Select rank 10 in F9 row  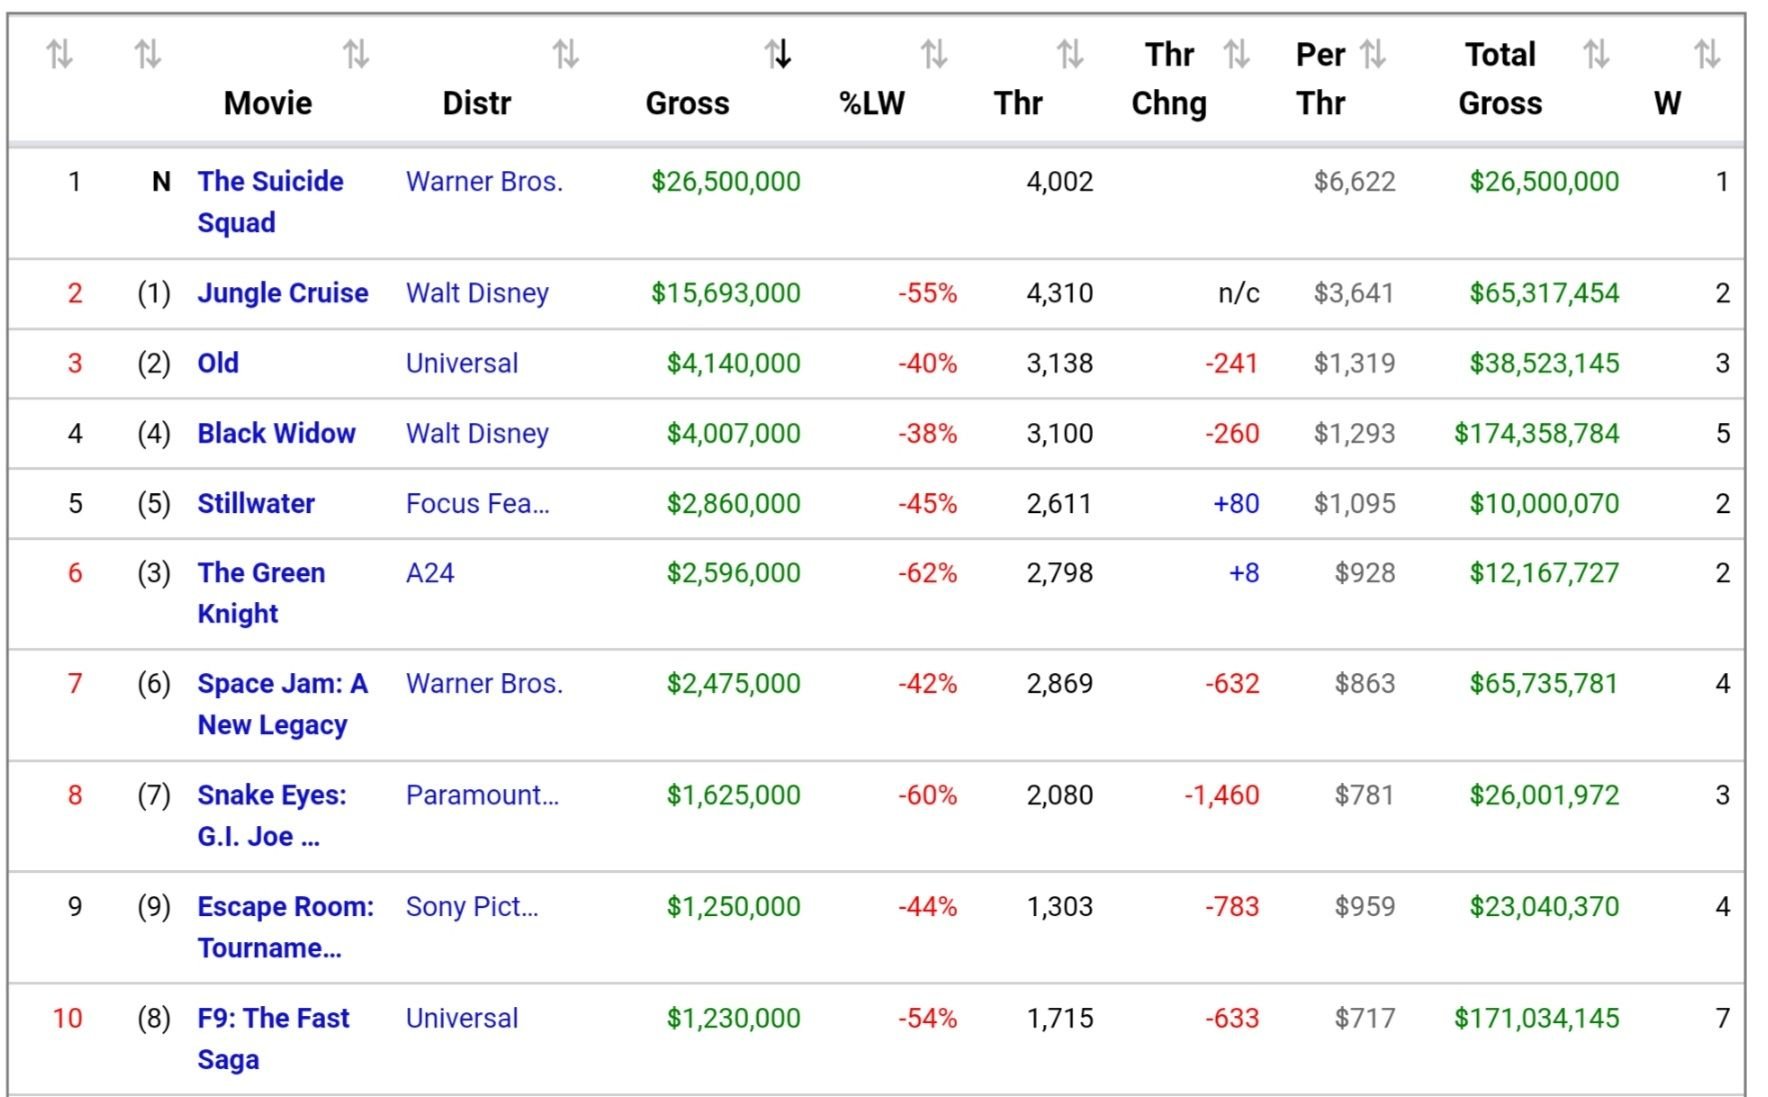[67, 1018]
